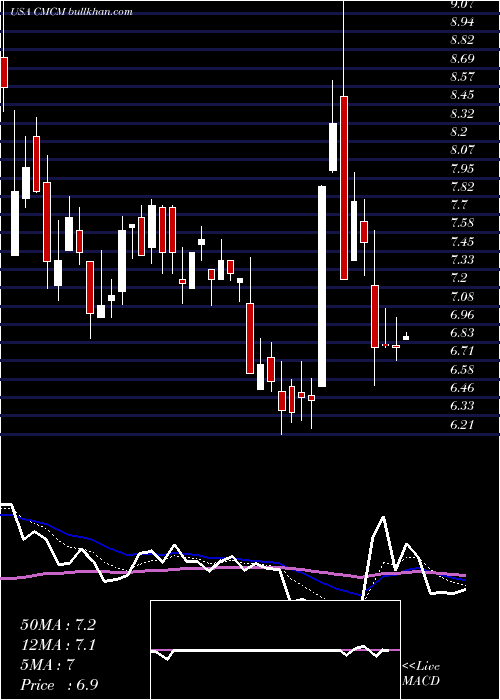Select the 8.94 price axis label

click(462, 22)
